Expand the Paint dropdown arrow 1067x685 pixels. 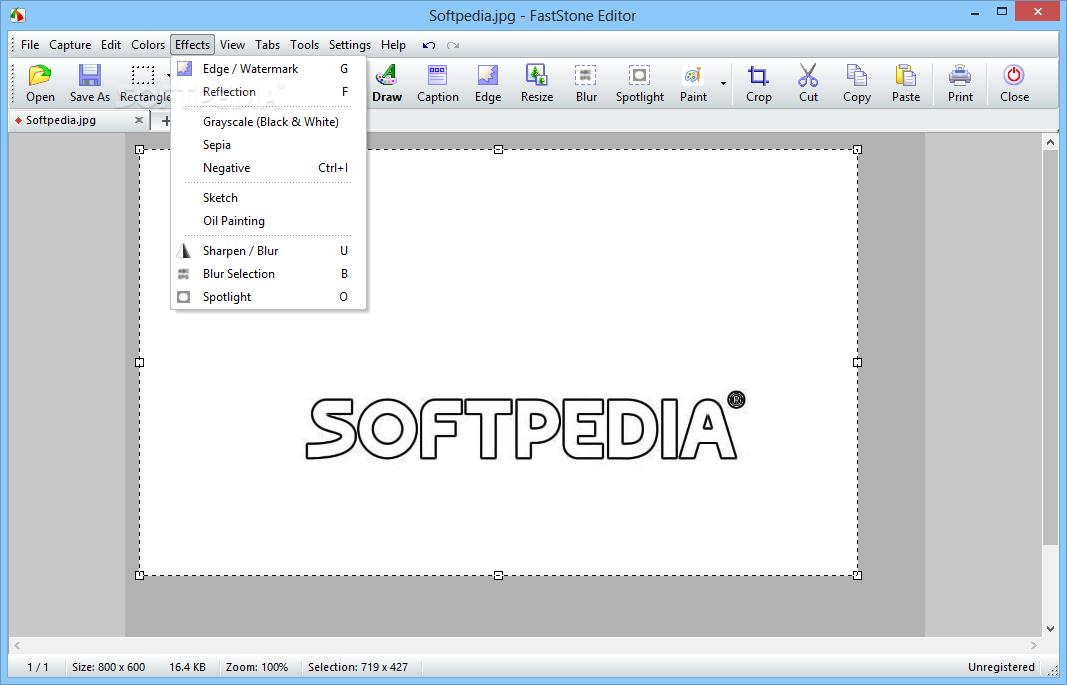pos(723,84)
